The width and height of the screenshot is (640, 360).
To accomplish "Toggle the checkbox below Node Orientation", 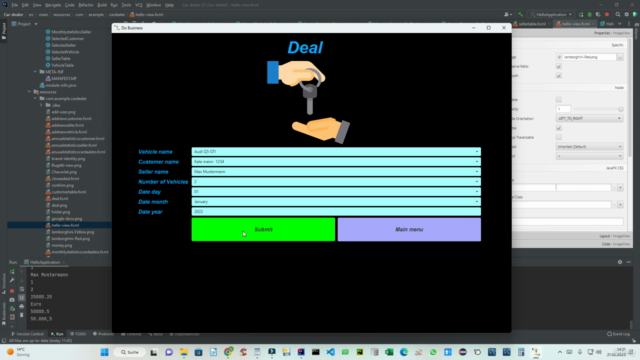I will click(x=559, y=128).
